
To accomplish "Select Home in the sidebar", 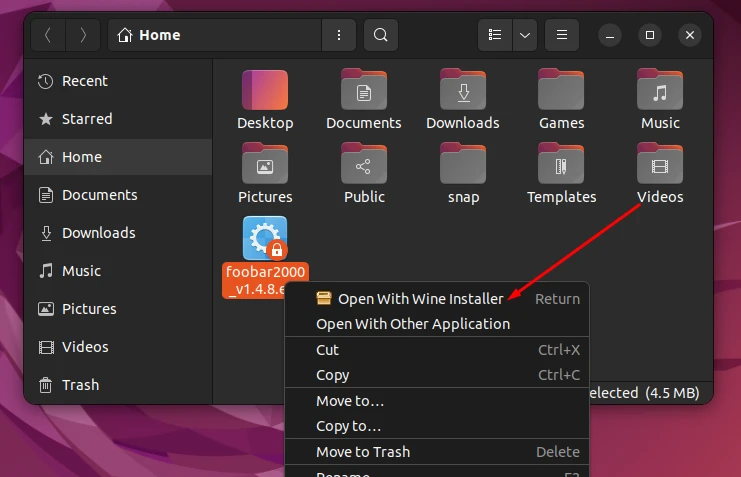I will [x=118, y=157].
